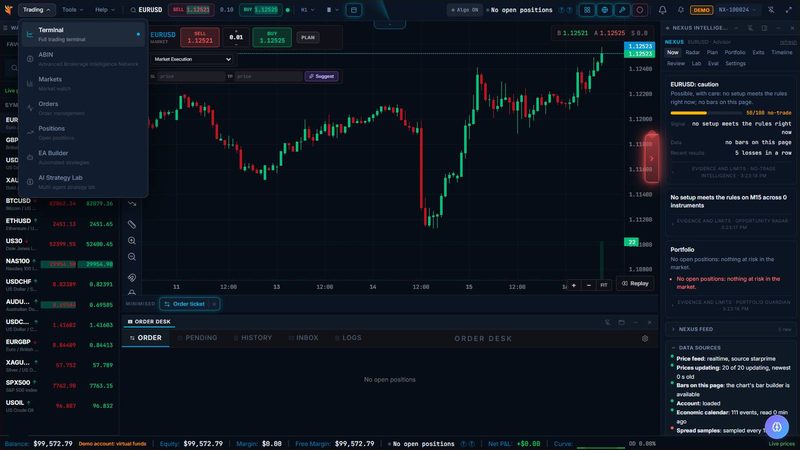Click the Terminal icon in Trading menu
This screenshot has width=800, height=450.
click(30, 35)
